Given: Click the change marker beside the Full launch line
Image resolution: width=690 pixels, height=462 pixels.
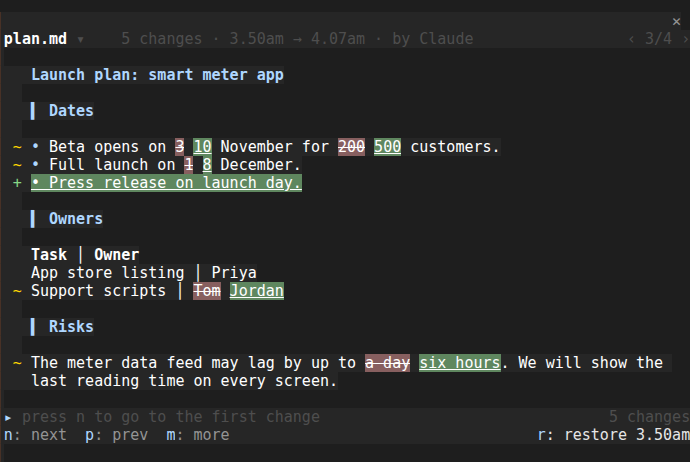Looking at the screenshot, I should [17, 165].
